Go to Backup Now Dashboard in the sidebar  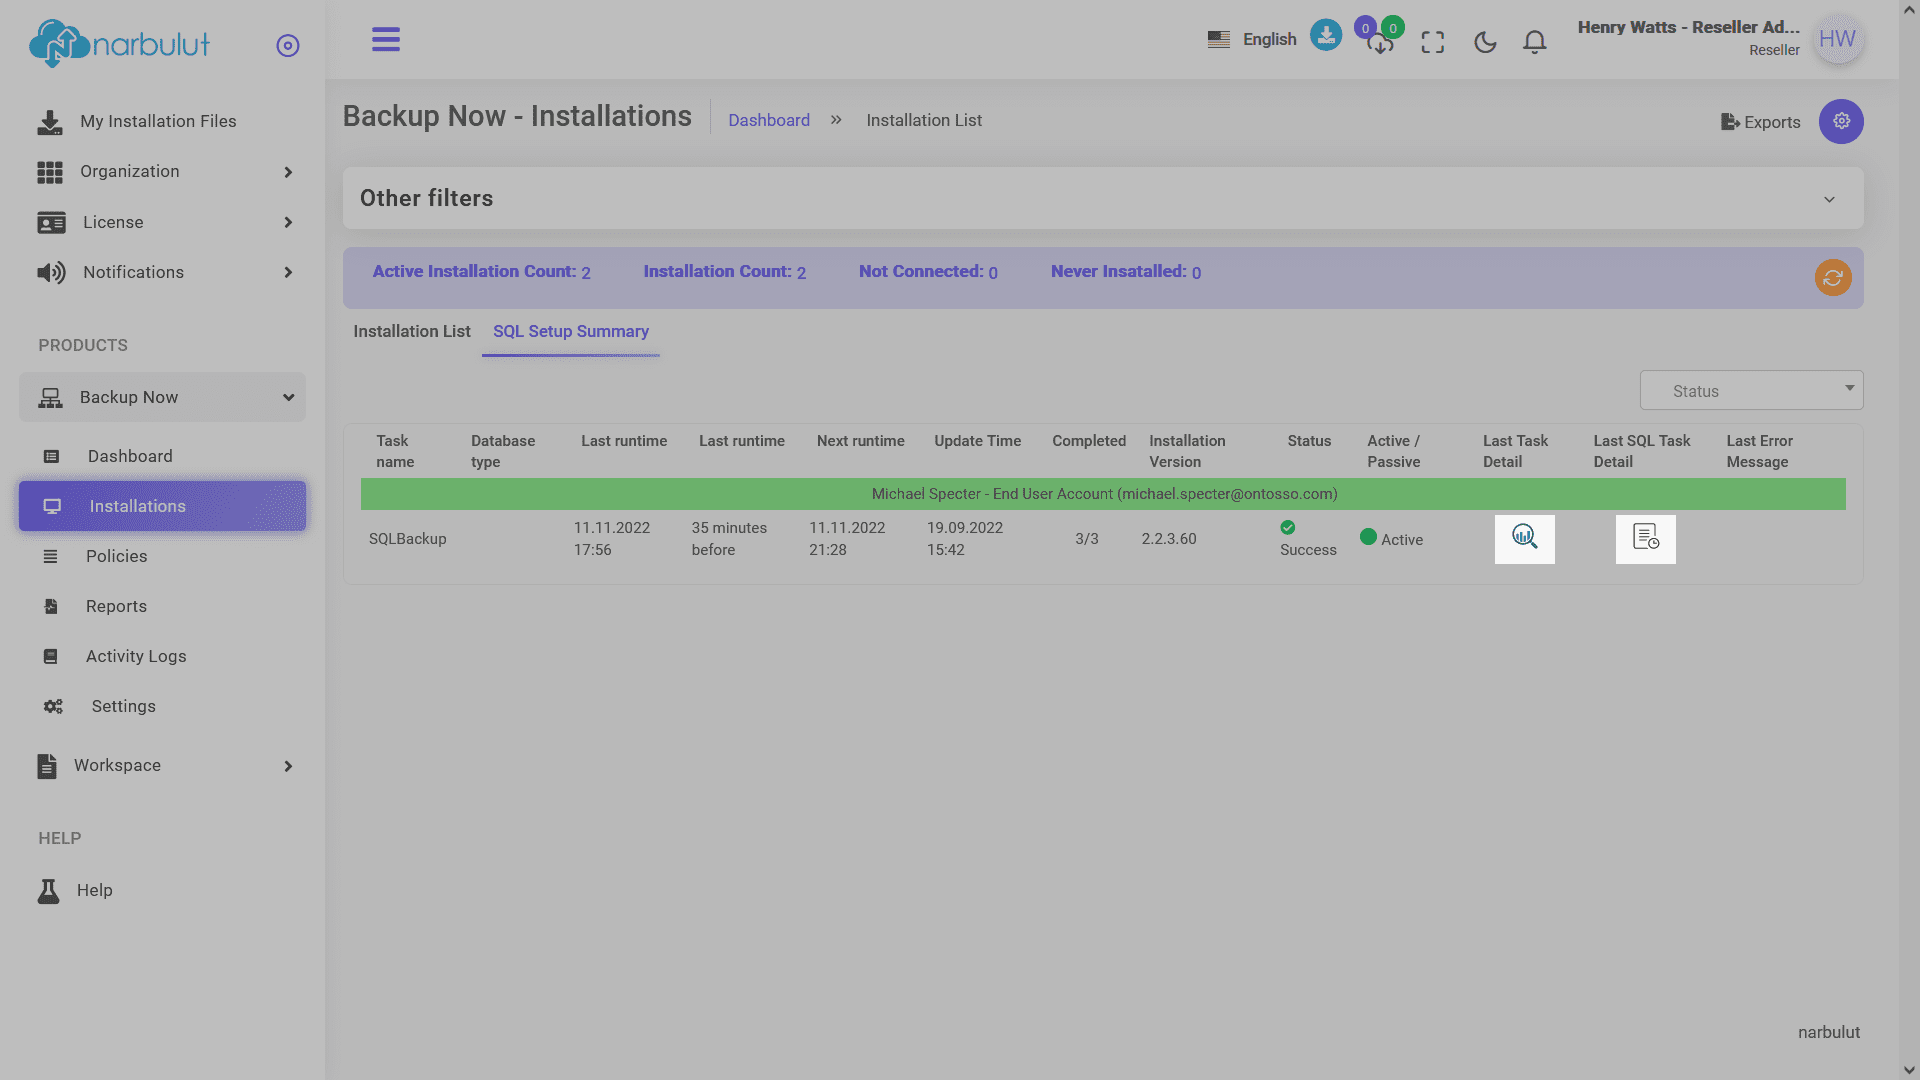[x=130, y=456]
